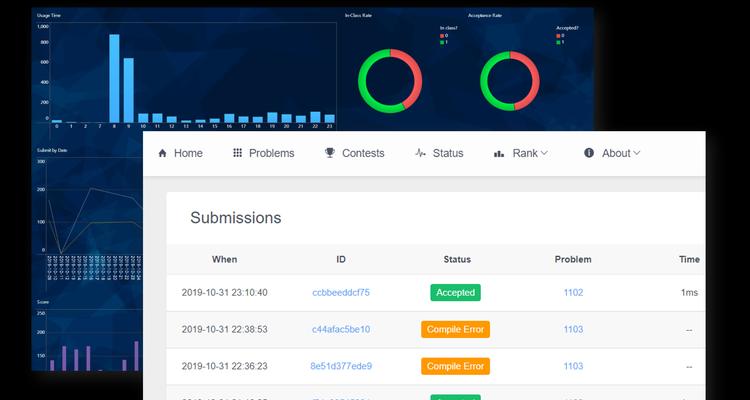This screenshot has width=750, height=400.
Task: Click red legend swatch under In class?
Action: pyautogui.click(x=442, y=35)
